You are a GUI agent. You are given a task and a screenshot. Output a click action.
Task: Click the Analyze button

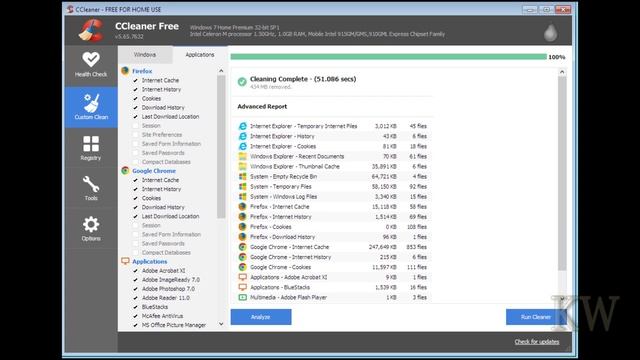[x=261, y=317]
